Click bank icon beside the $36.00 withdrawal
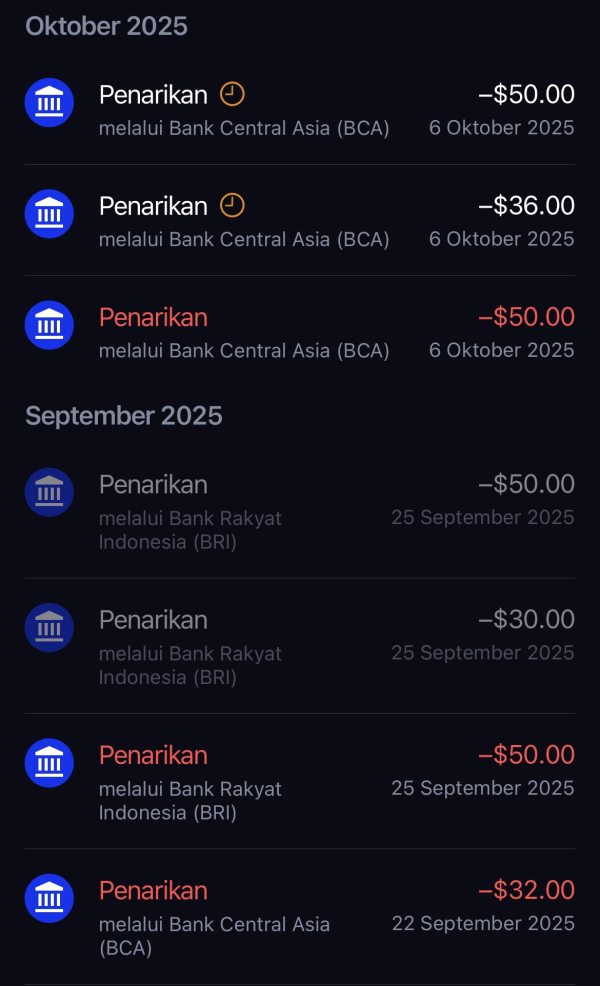Viewport: 600px width, 986px height. [x=49, y=213]
